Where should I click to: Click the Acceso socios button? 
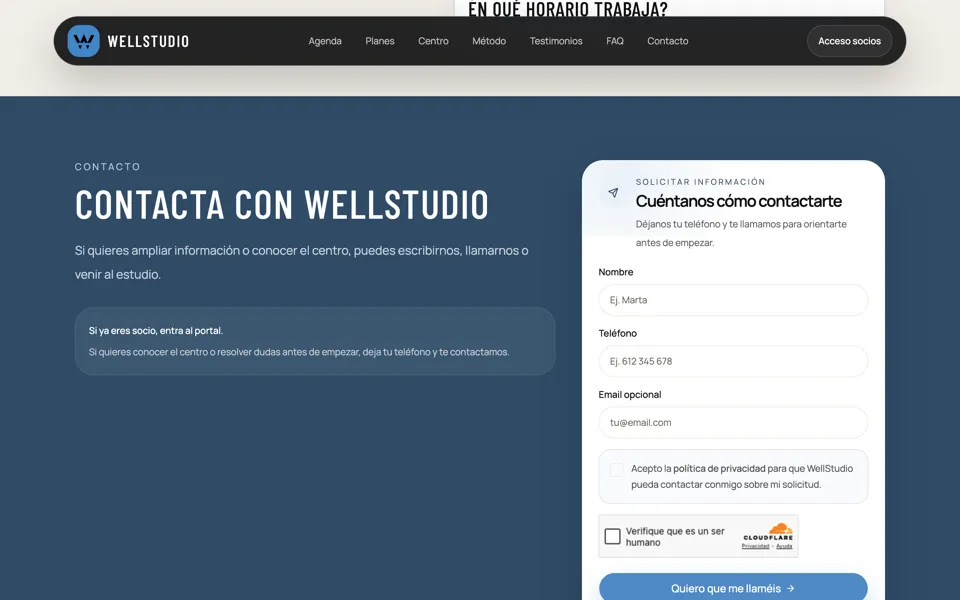849,41
